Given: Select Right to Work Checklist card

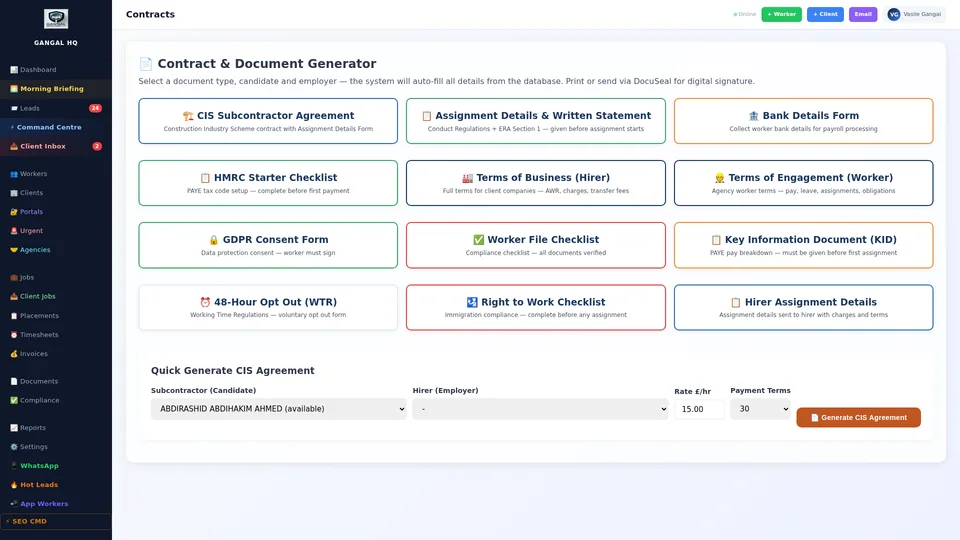Looking at the screenshot, I should [536, 307].
